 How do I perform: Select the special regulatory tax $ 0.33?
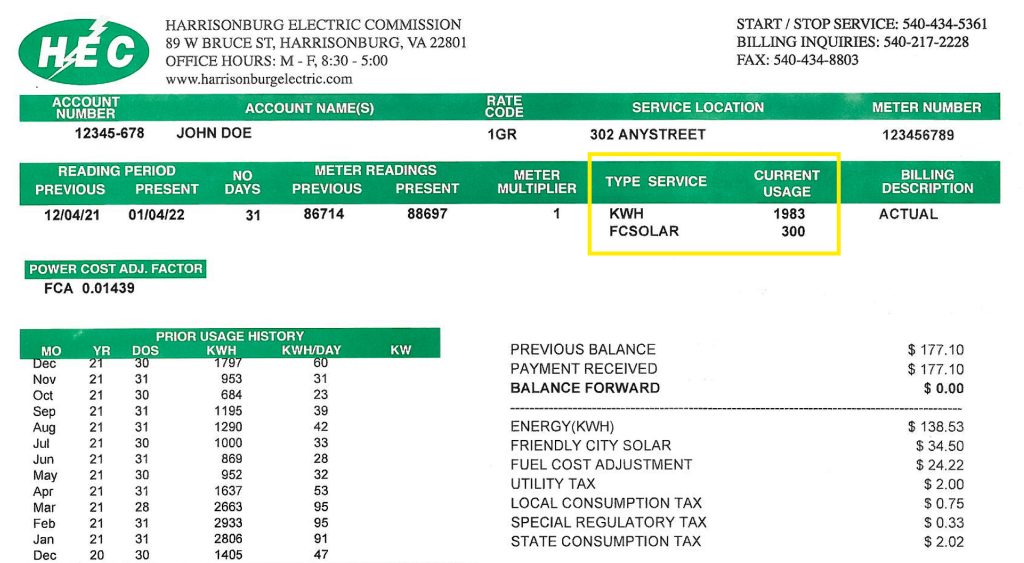944,523
